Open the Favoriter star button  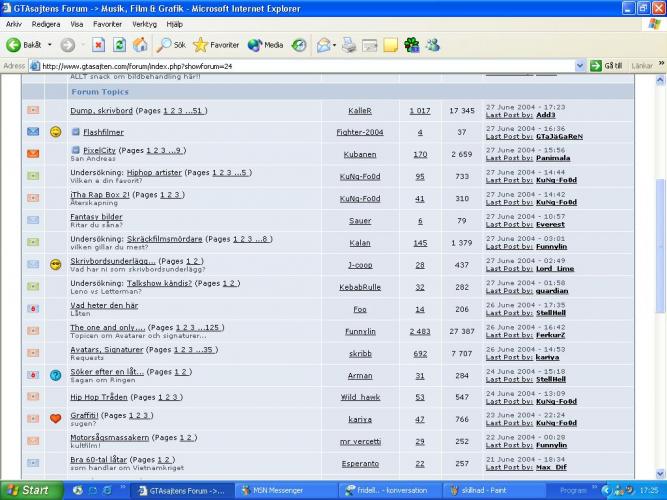(x=216, y=45)
